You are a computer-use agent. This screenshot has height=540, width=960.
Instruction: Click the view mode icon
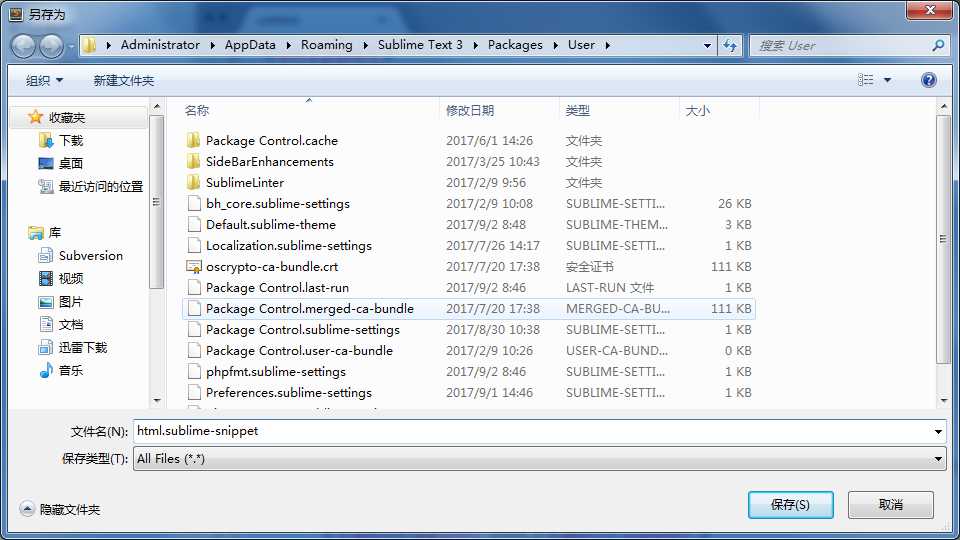click(x=865, y=80)
